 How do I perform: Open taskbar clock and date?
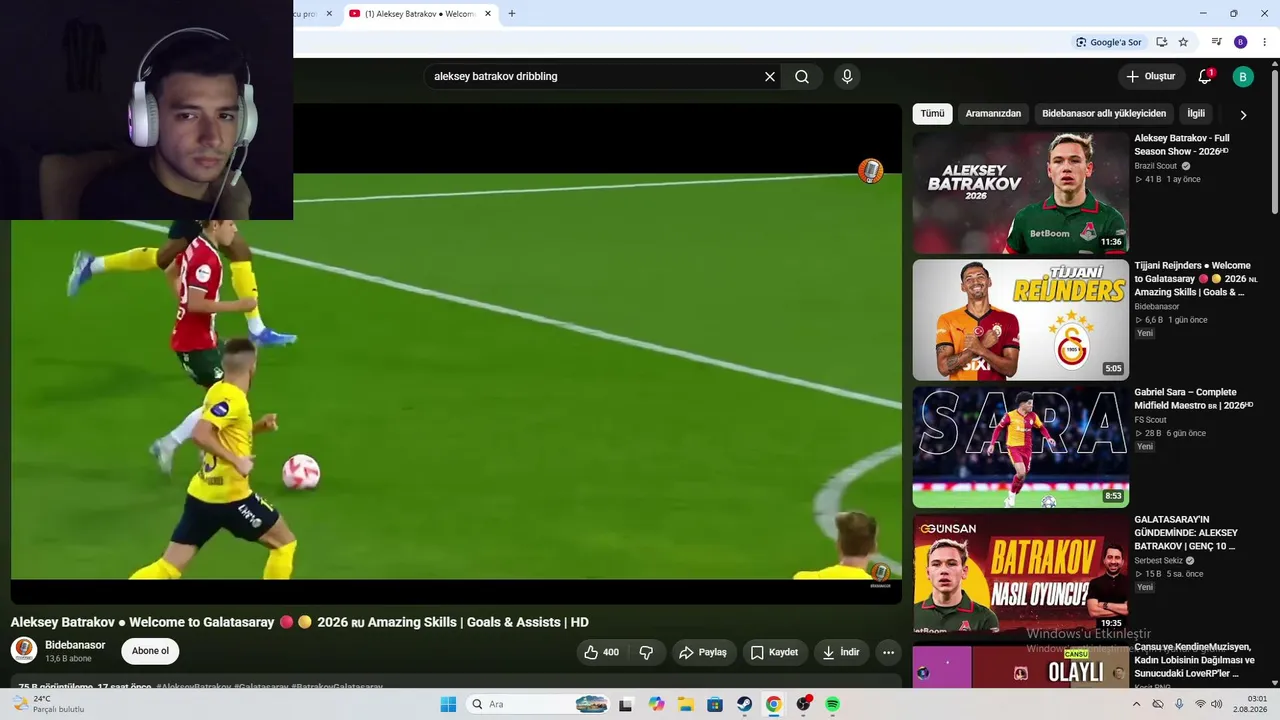point(1250,704)
